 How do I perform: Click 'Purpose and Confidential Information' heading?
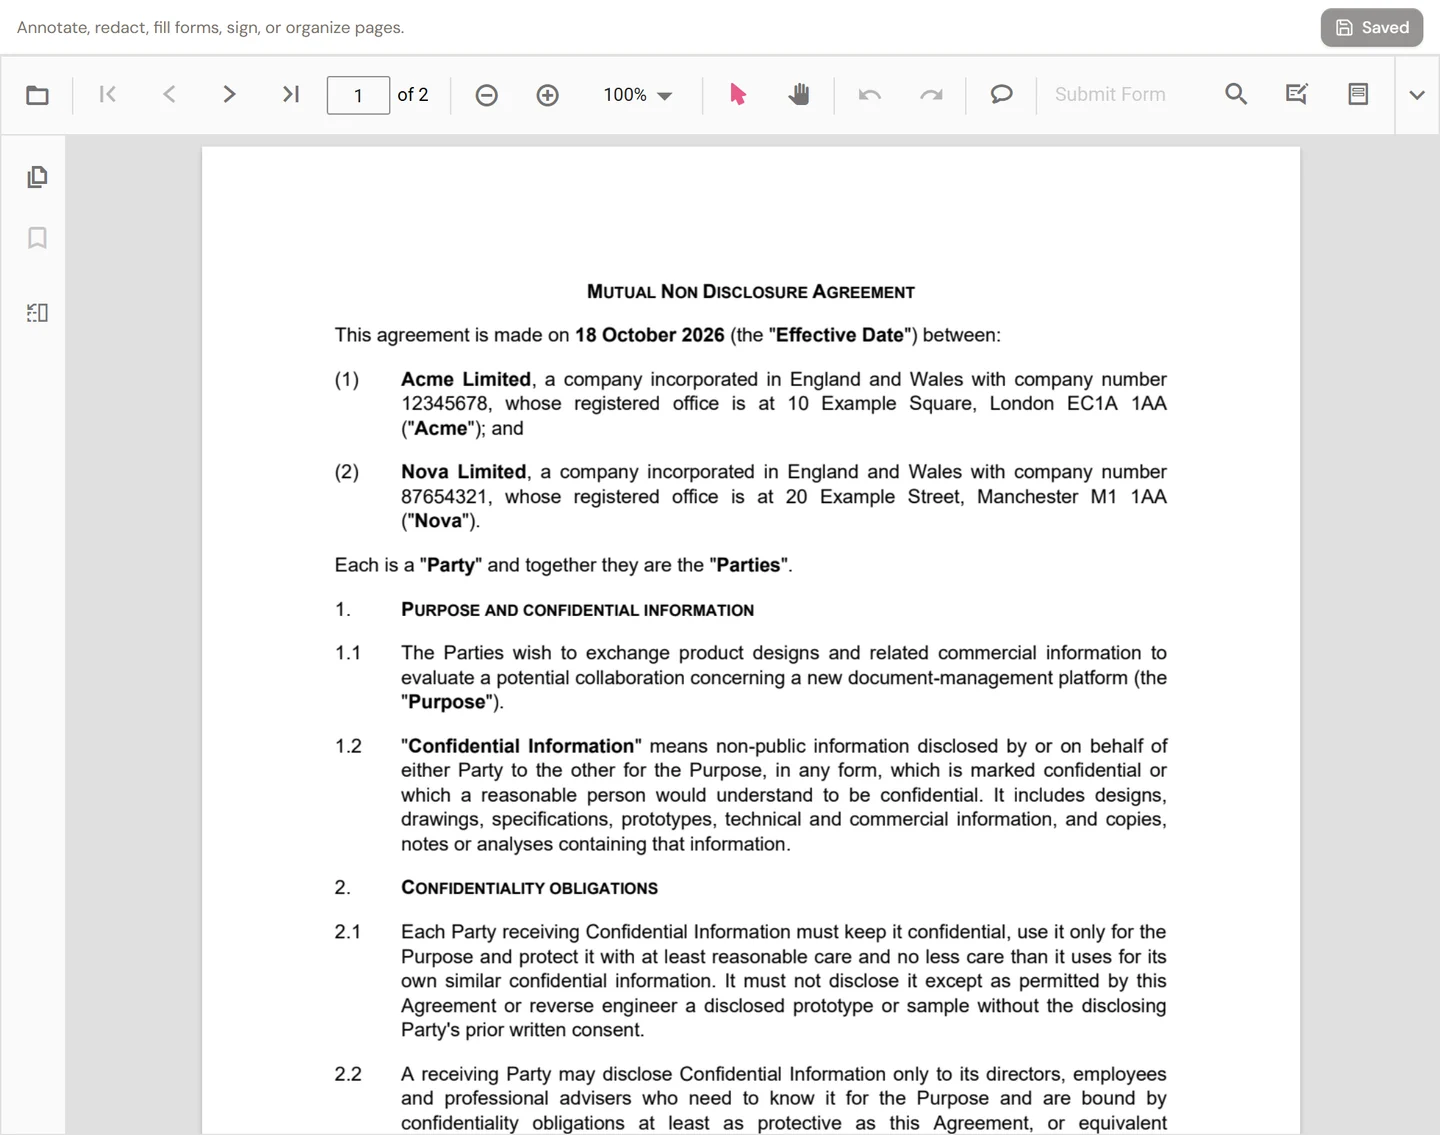[578, 610]
